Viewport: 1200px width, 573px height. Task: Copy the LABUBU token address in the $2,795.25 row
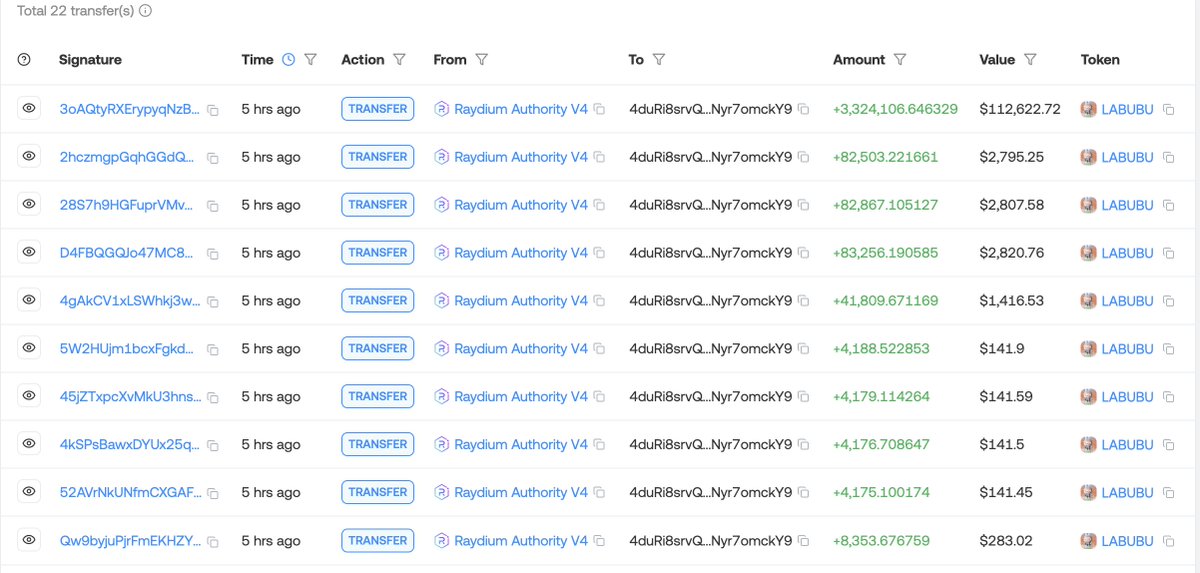pyautogui.click(x=1168, y=157)
